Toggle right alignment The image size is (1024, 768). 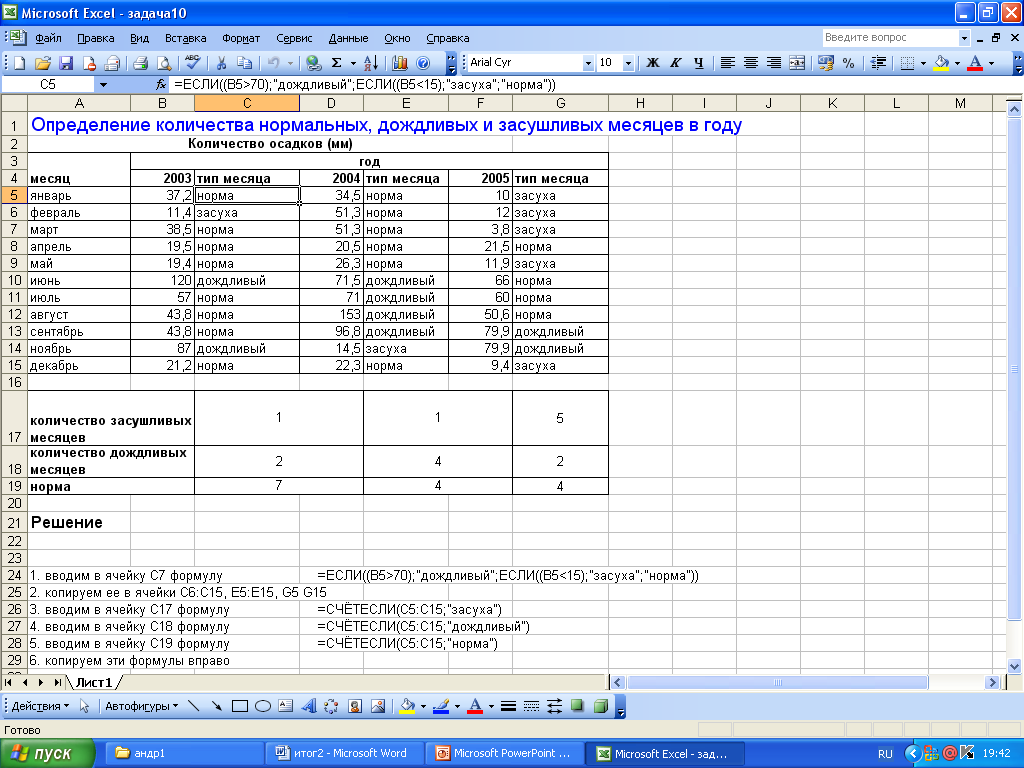click(774, 63)
